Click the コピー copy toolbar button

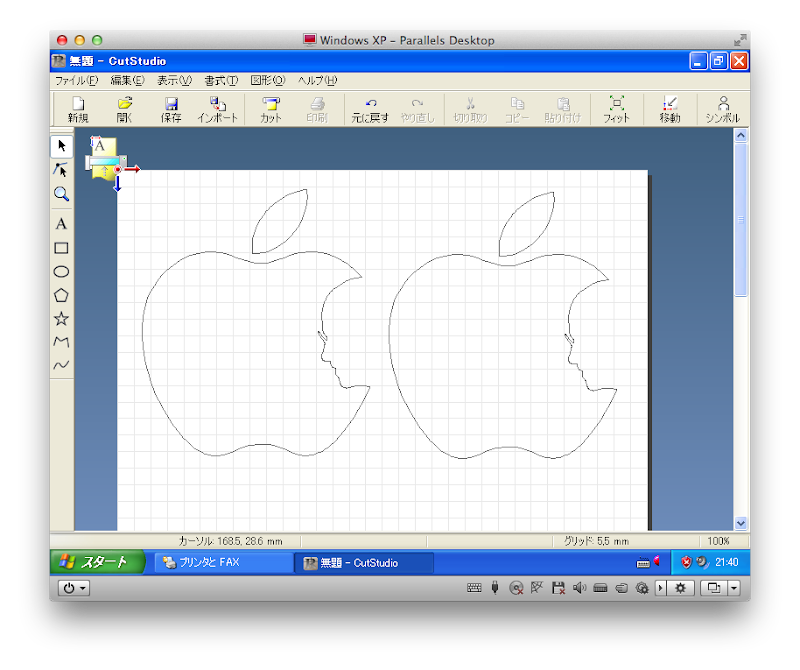(x=517, y=109)
